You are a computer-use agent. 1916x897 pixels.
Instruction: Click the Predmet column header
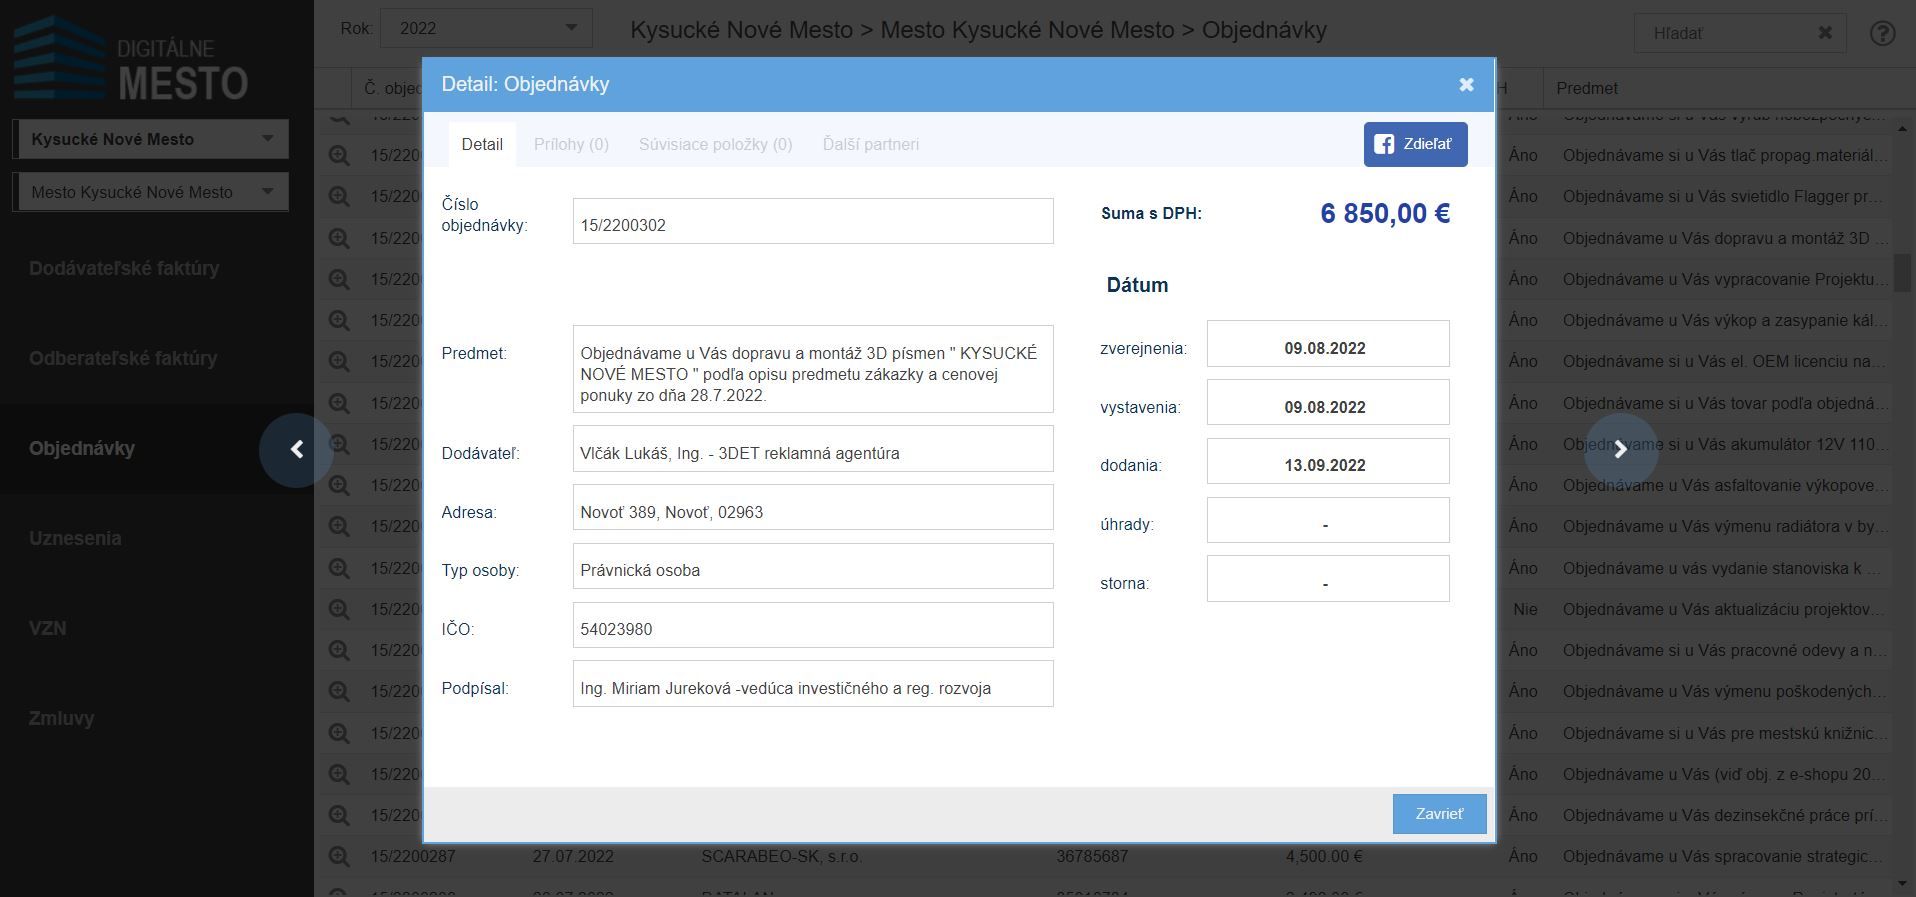(1586, 88)
